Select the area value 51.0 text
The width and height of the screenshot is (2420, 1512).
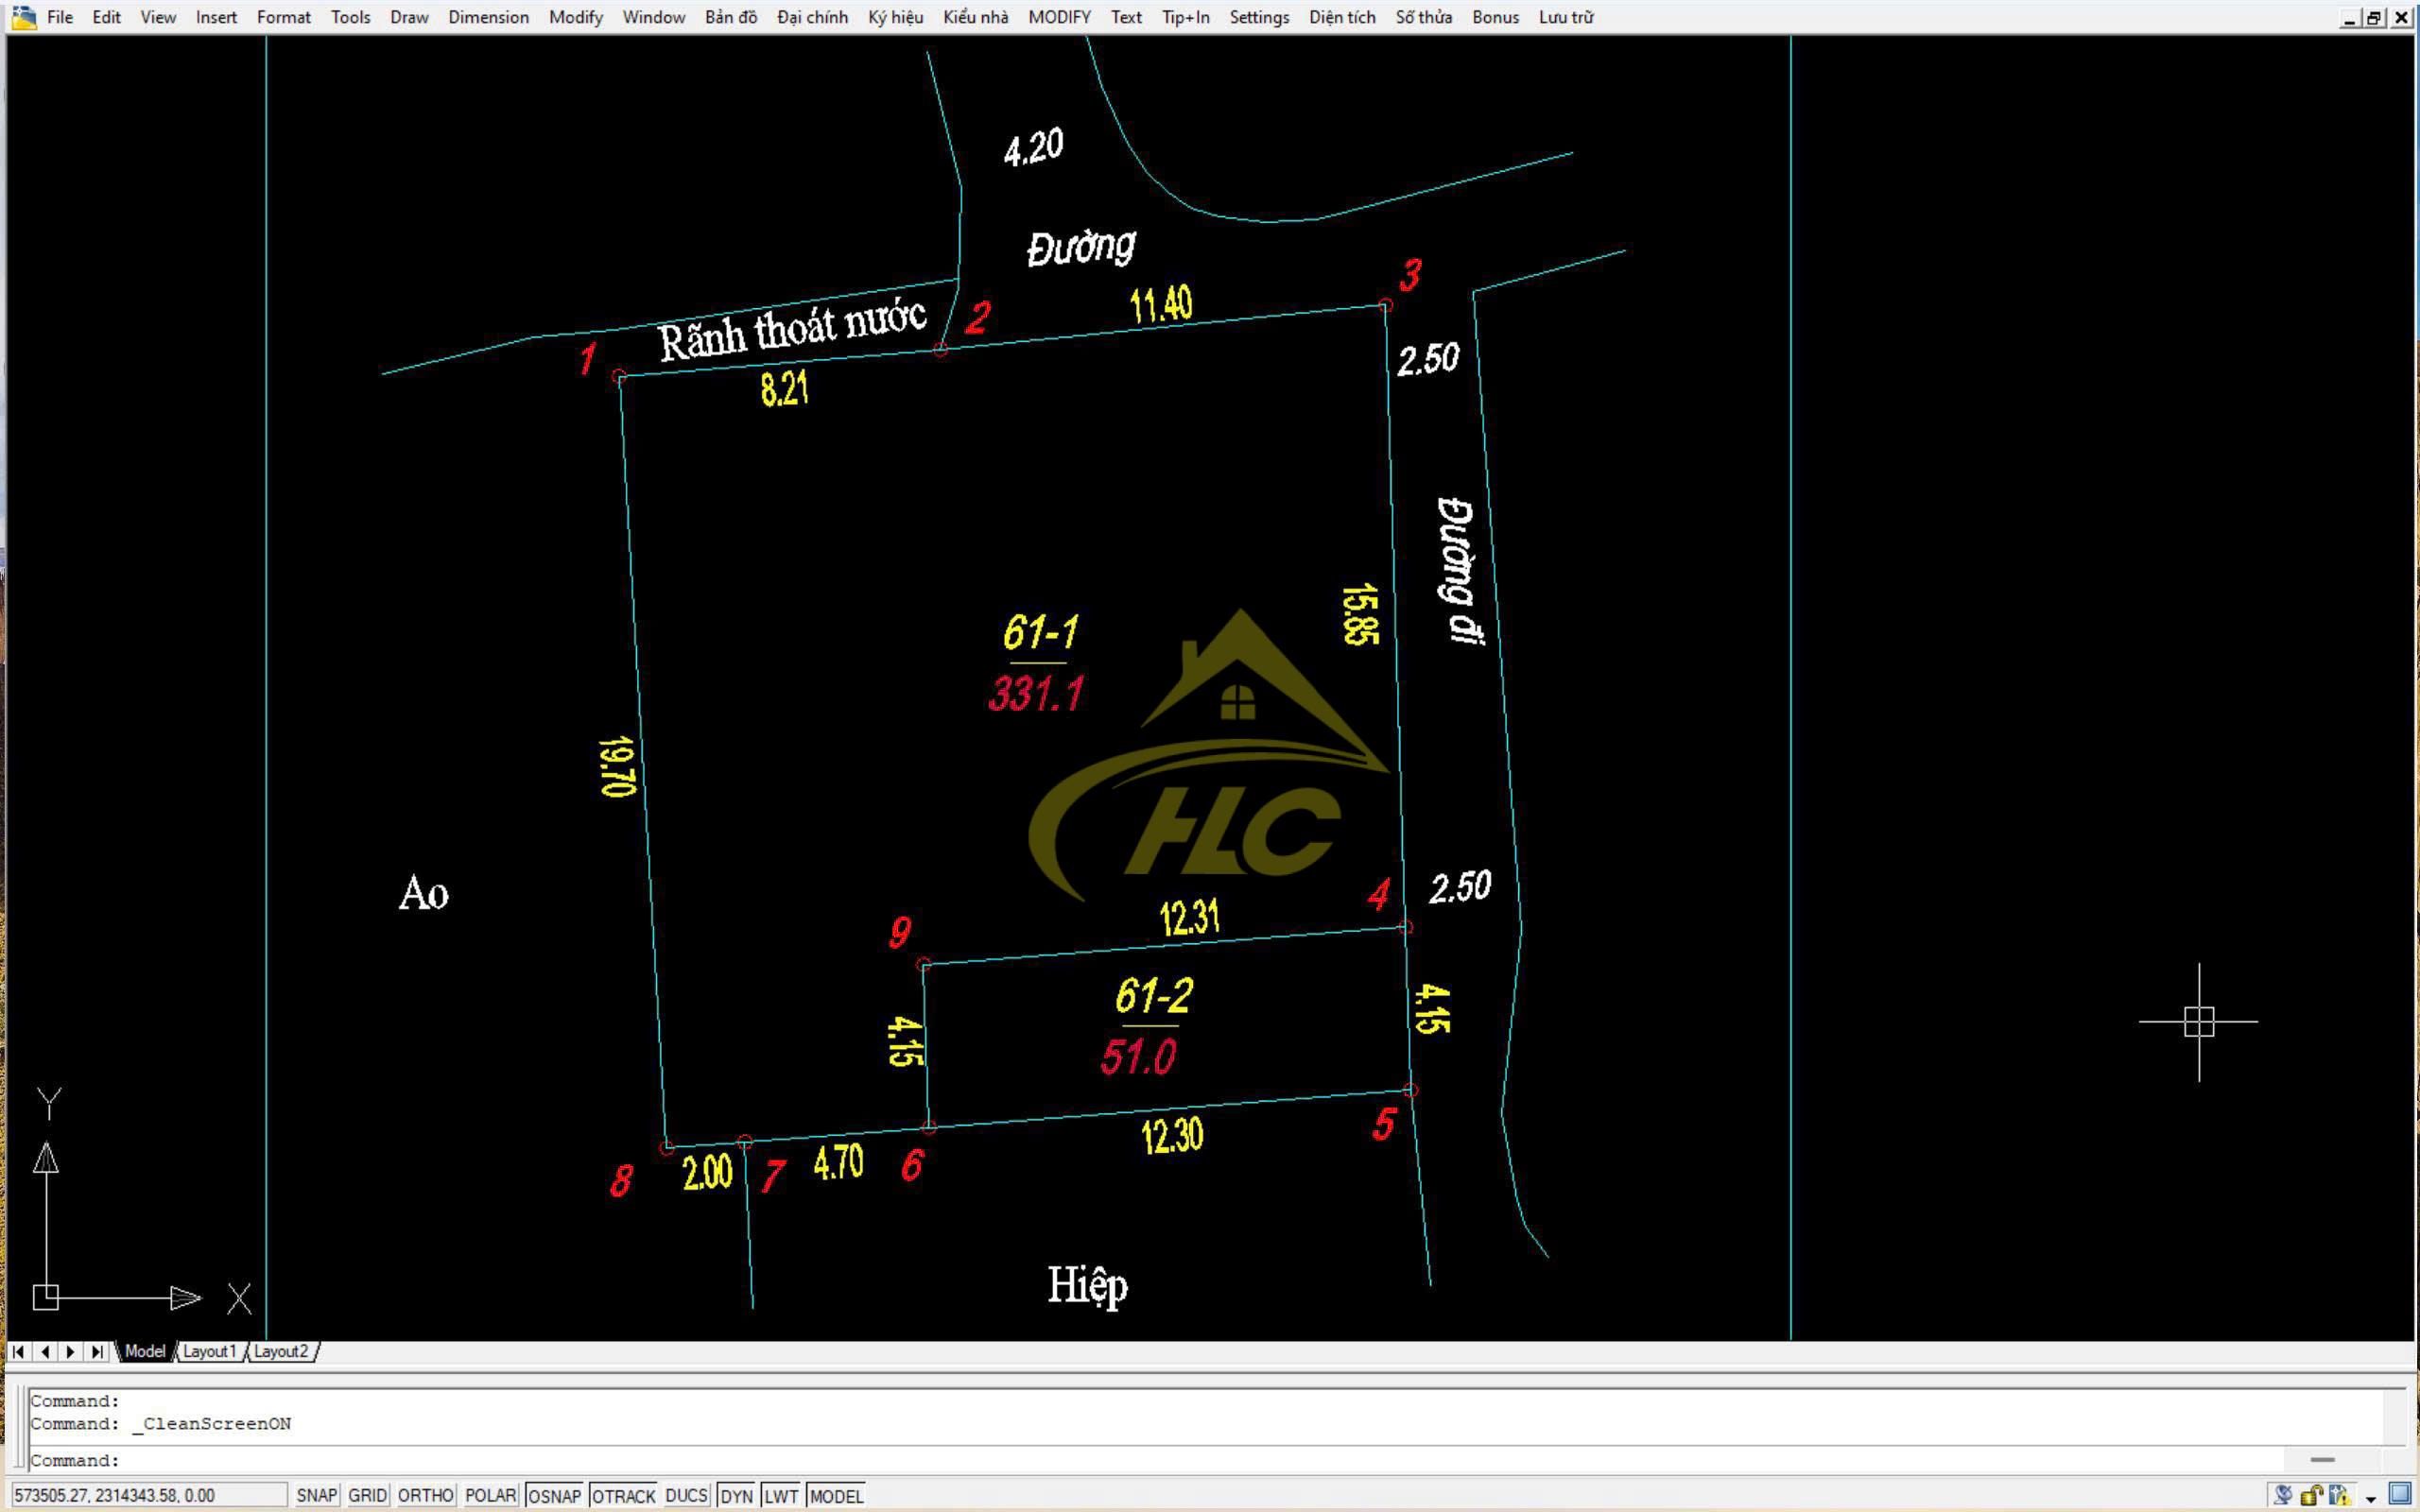[1138, 1057]
